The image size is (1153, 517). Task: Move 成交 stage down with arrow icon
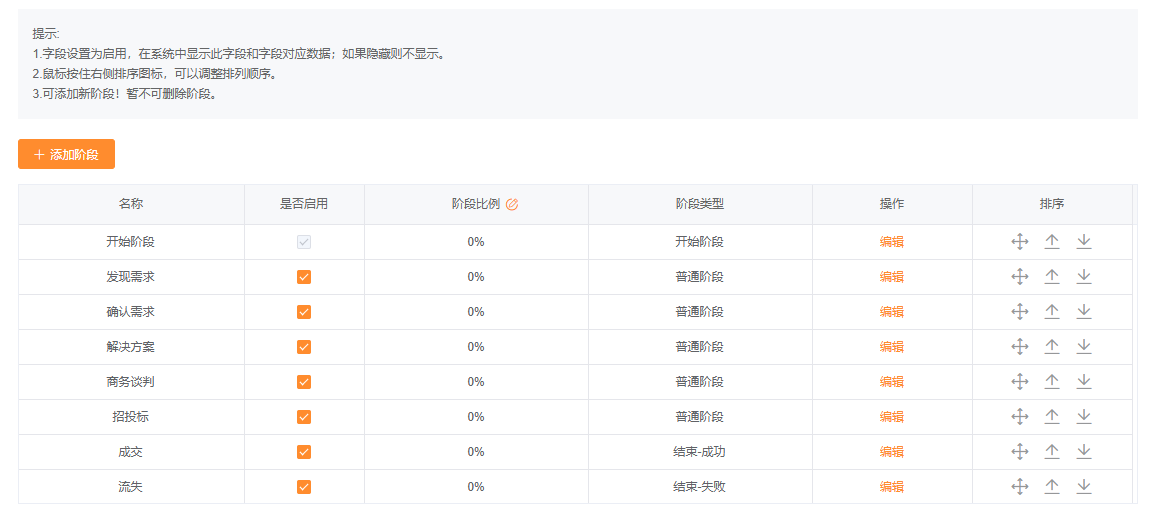tap(1084, 452)
